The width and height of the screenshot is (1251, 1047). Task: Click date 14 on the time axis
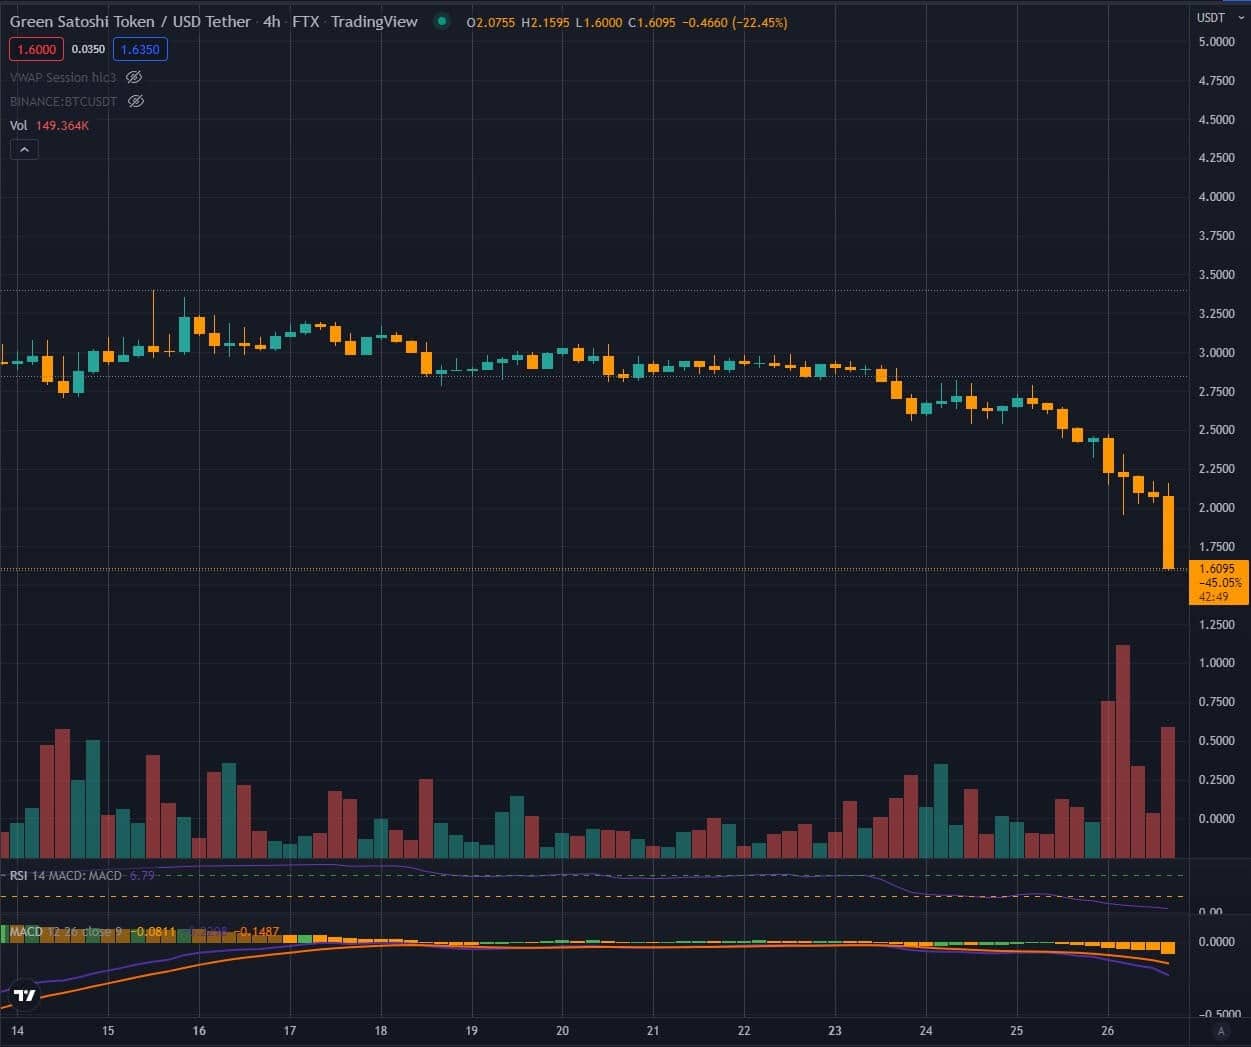[17, 1030]
